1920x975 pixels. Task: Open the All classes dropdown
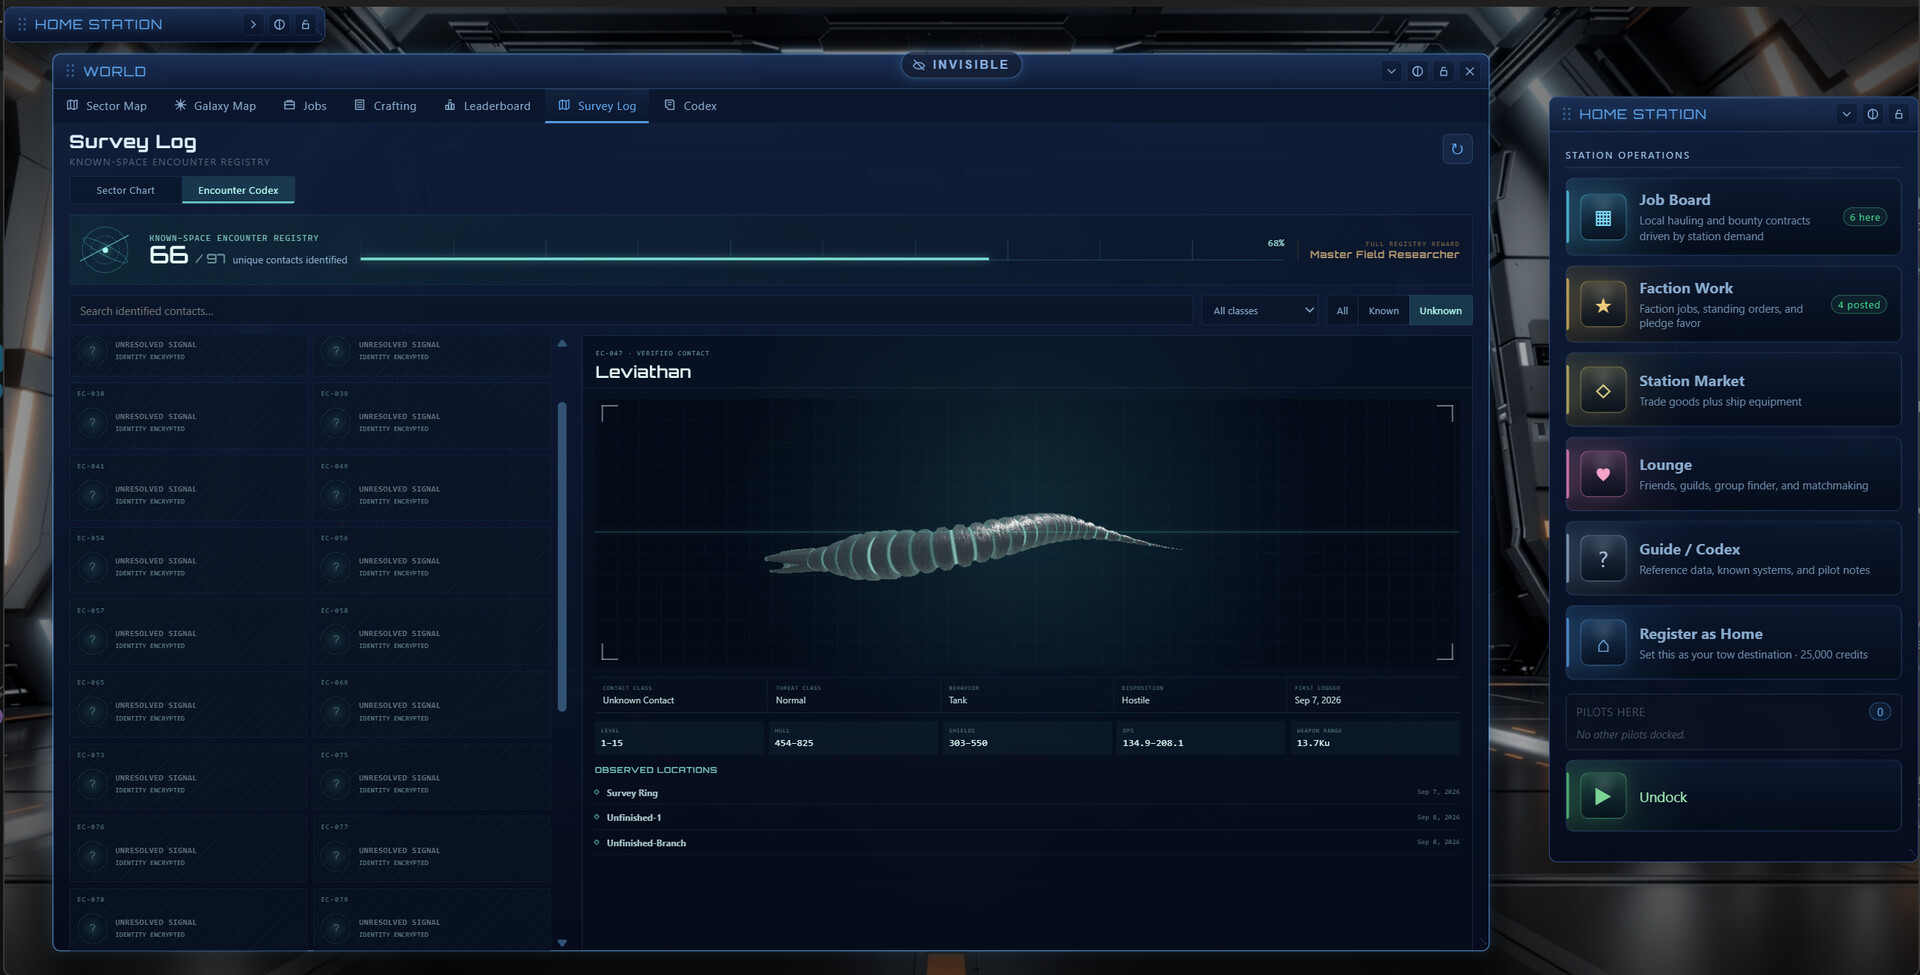coord(1262,311)
